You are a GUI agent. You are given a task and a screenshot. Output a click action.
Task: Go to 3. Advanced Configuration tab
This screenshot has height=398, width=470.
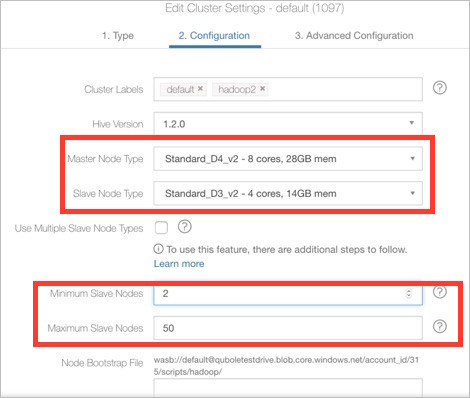[354, 36]
